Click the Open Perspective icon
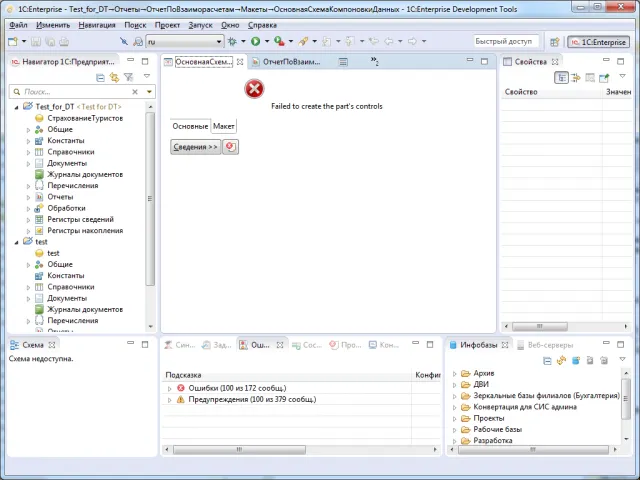This screenshot has height=480, width=640. pyautogui.click(x=554, y=42)
